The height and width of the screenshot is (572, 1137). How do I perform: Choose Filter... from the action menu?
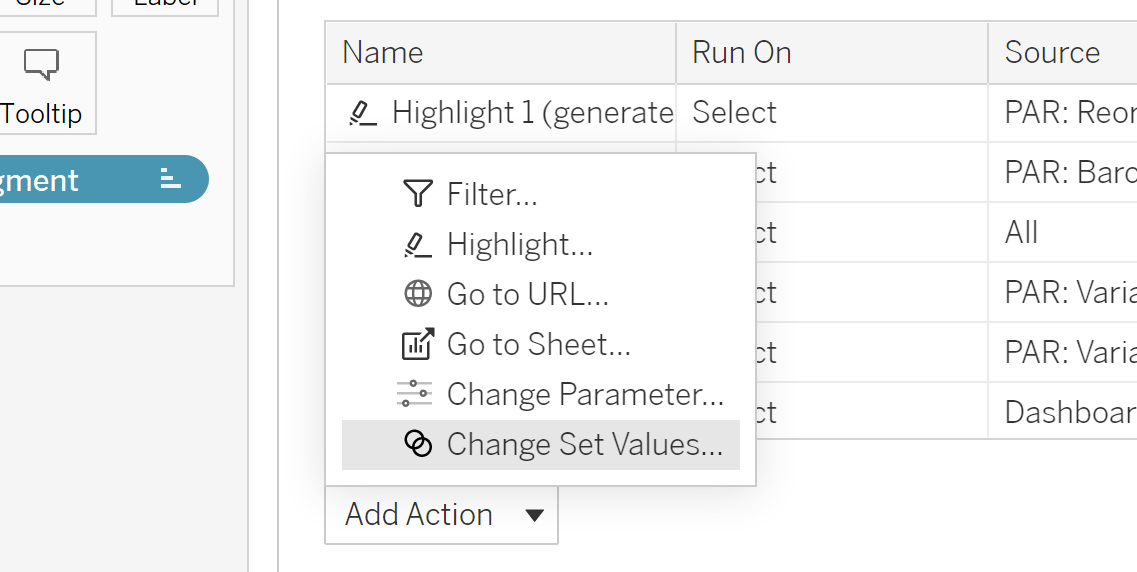tap(492, 194)
